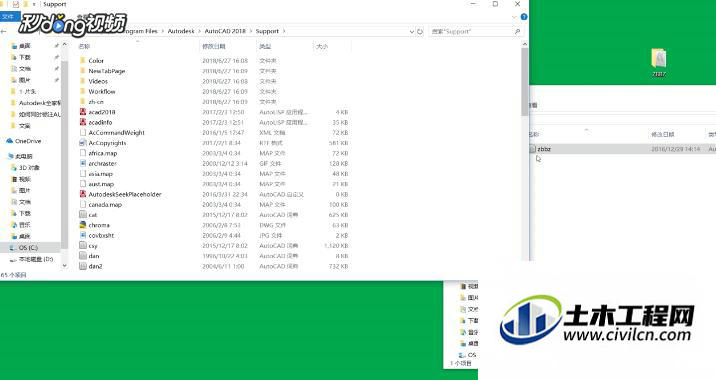
Task: Open the Color folder icon
Action: tap(83, 60)
